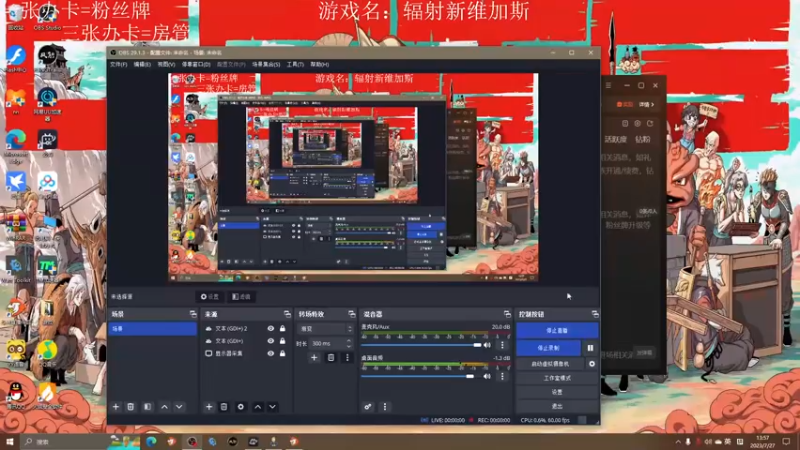Open source filters button on source toolbar

[241, 296]
